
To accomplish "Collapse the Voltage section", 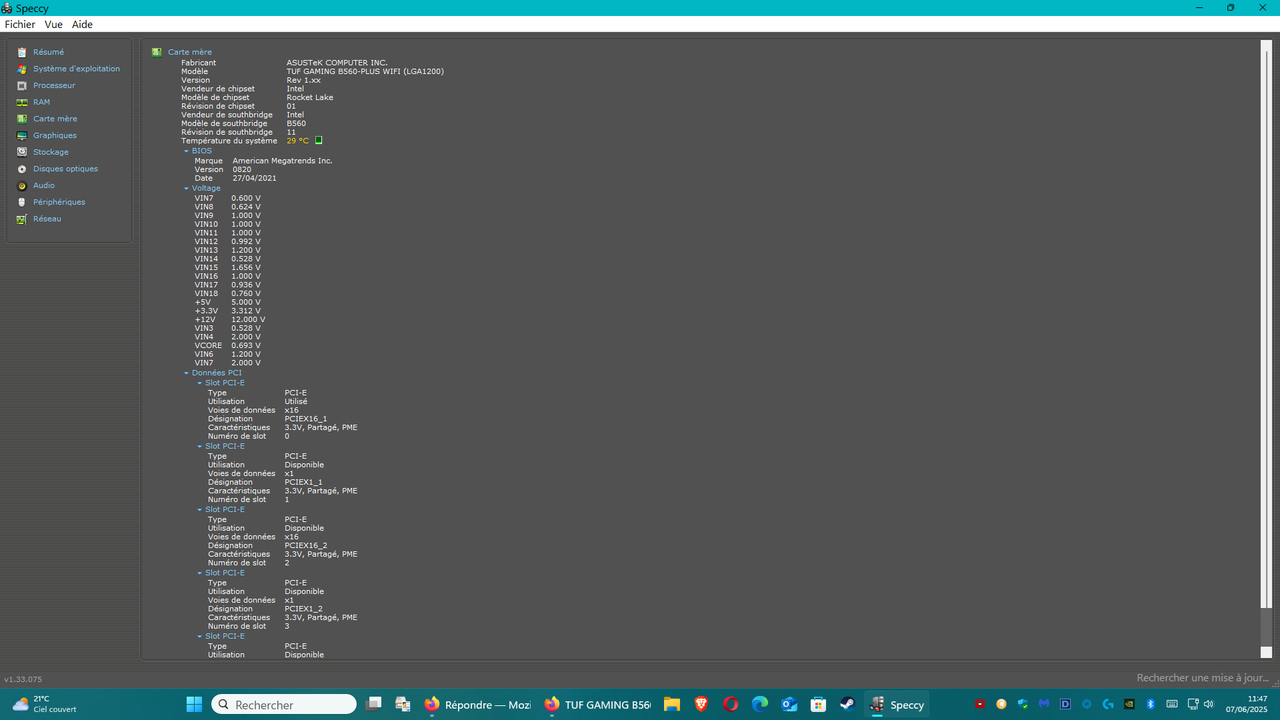I will [x=186, y=188].
